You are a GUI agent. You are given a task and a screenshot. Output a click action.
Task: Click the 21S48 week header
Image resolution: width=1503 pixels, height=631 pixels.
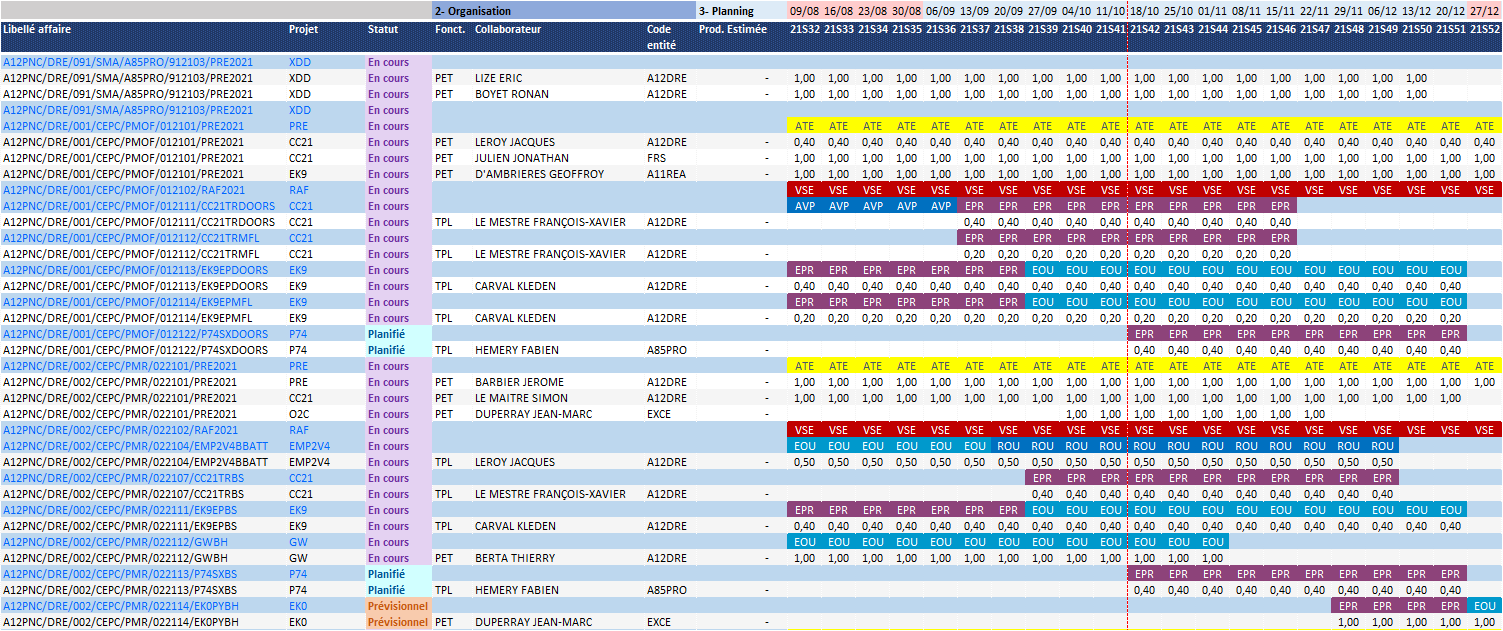tap(1349, 29)
